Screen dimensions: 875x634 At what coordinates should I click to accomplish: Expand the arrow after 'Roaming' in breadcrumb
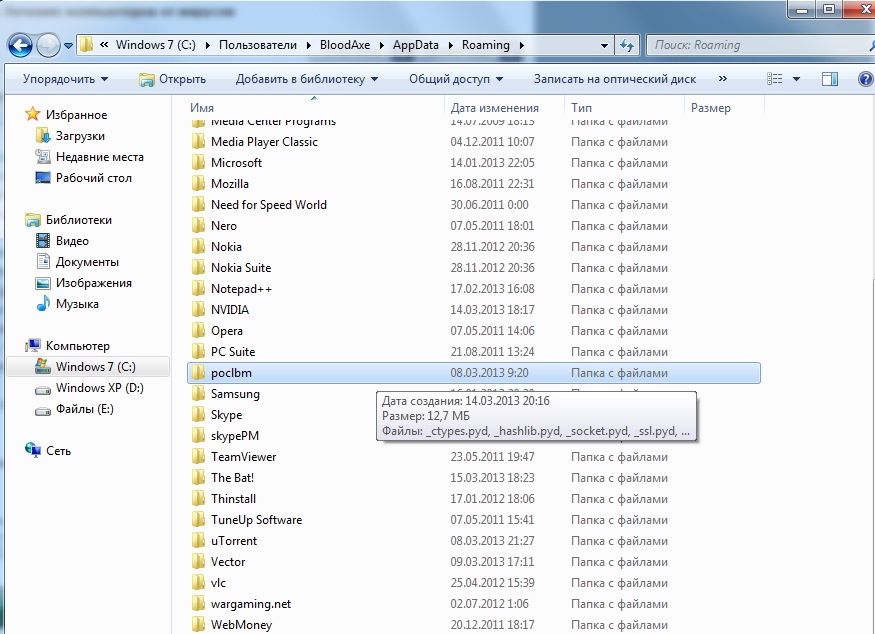click(522, 45)
